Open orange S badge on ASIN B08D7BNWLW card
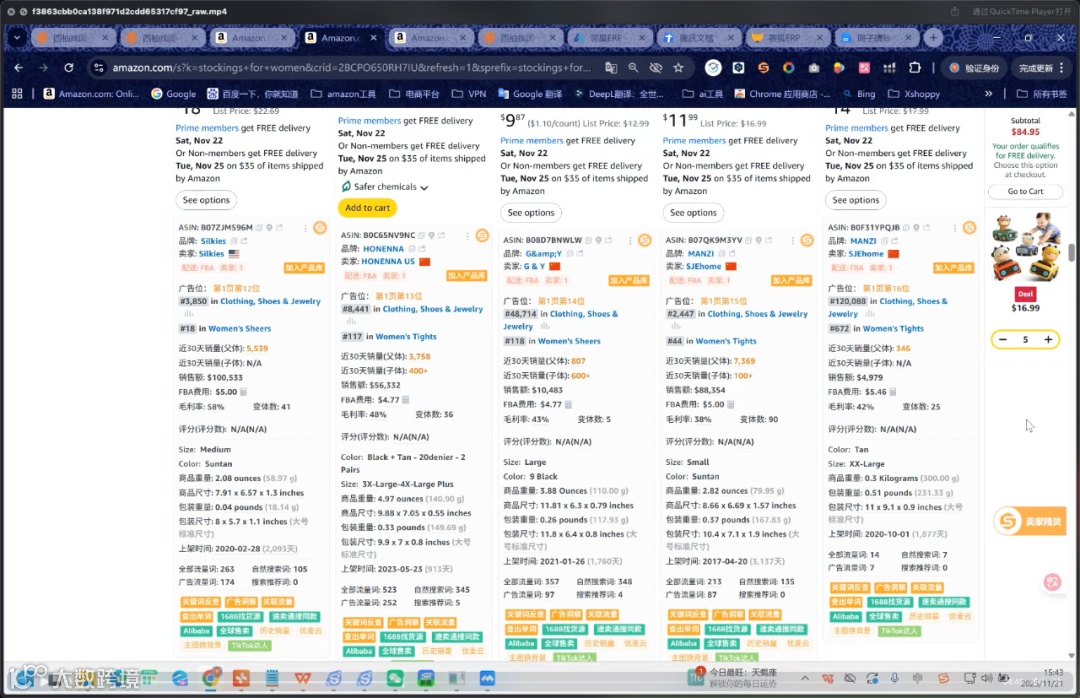Screen dimensions: 1080x698 [x=645, y=240]
